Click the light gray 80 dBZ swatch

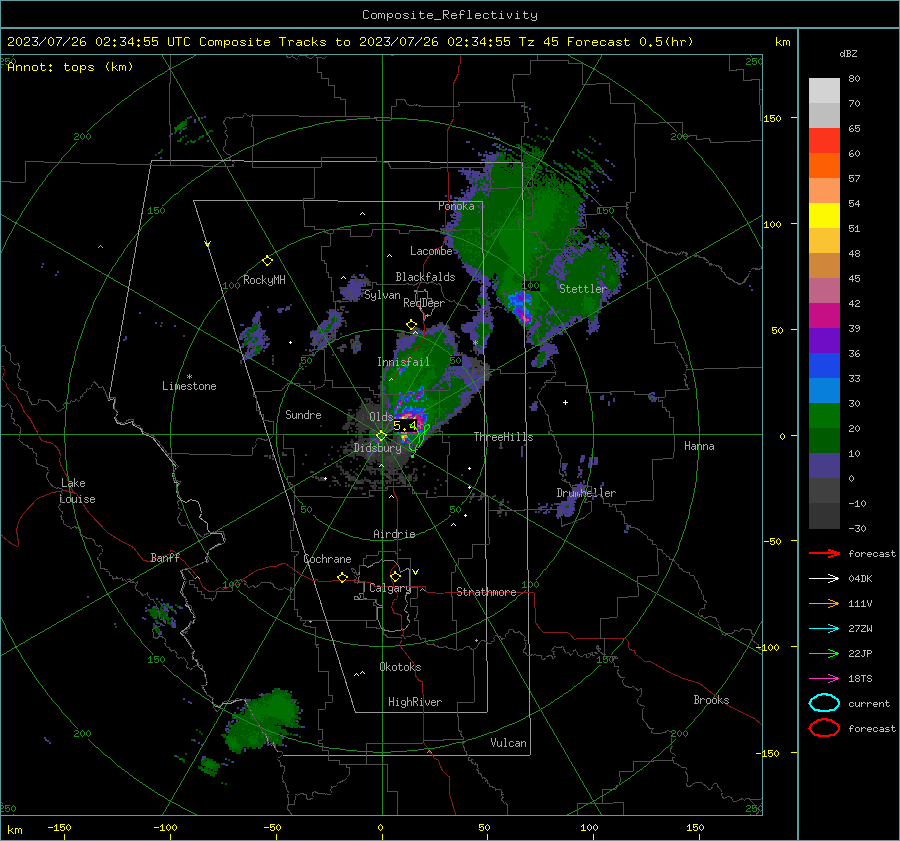point(824,91)
